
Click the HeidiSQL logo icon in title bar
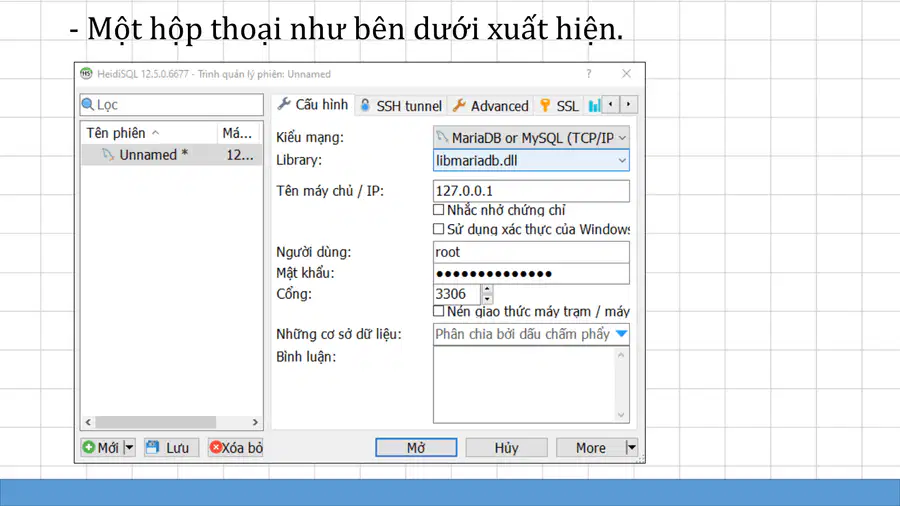[x=86, y=73]
